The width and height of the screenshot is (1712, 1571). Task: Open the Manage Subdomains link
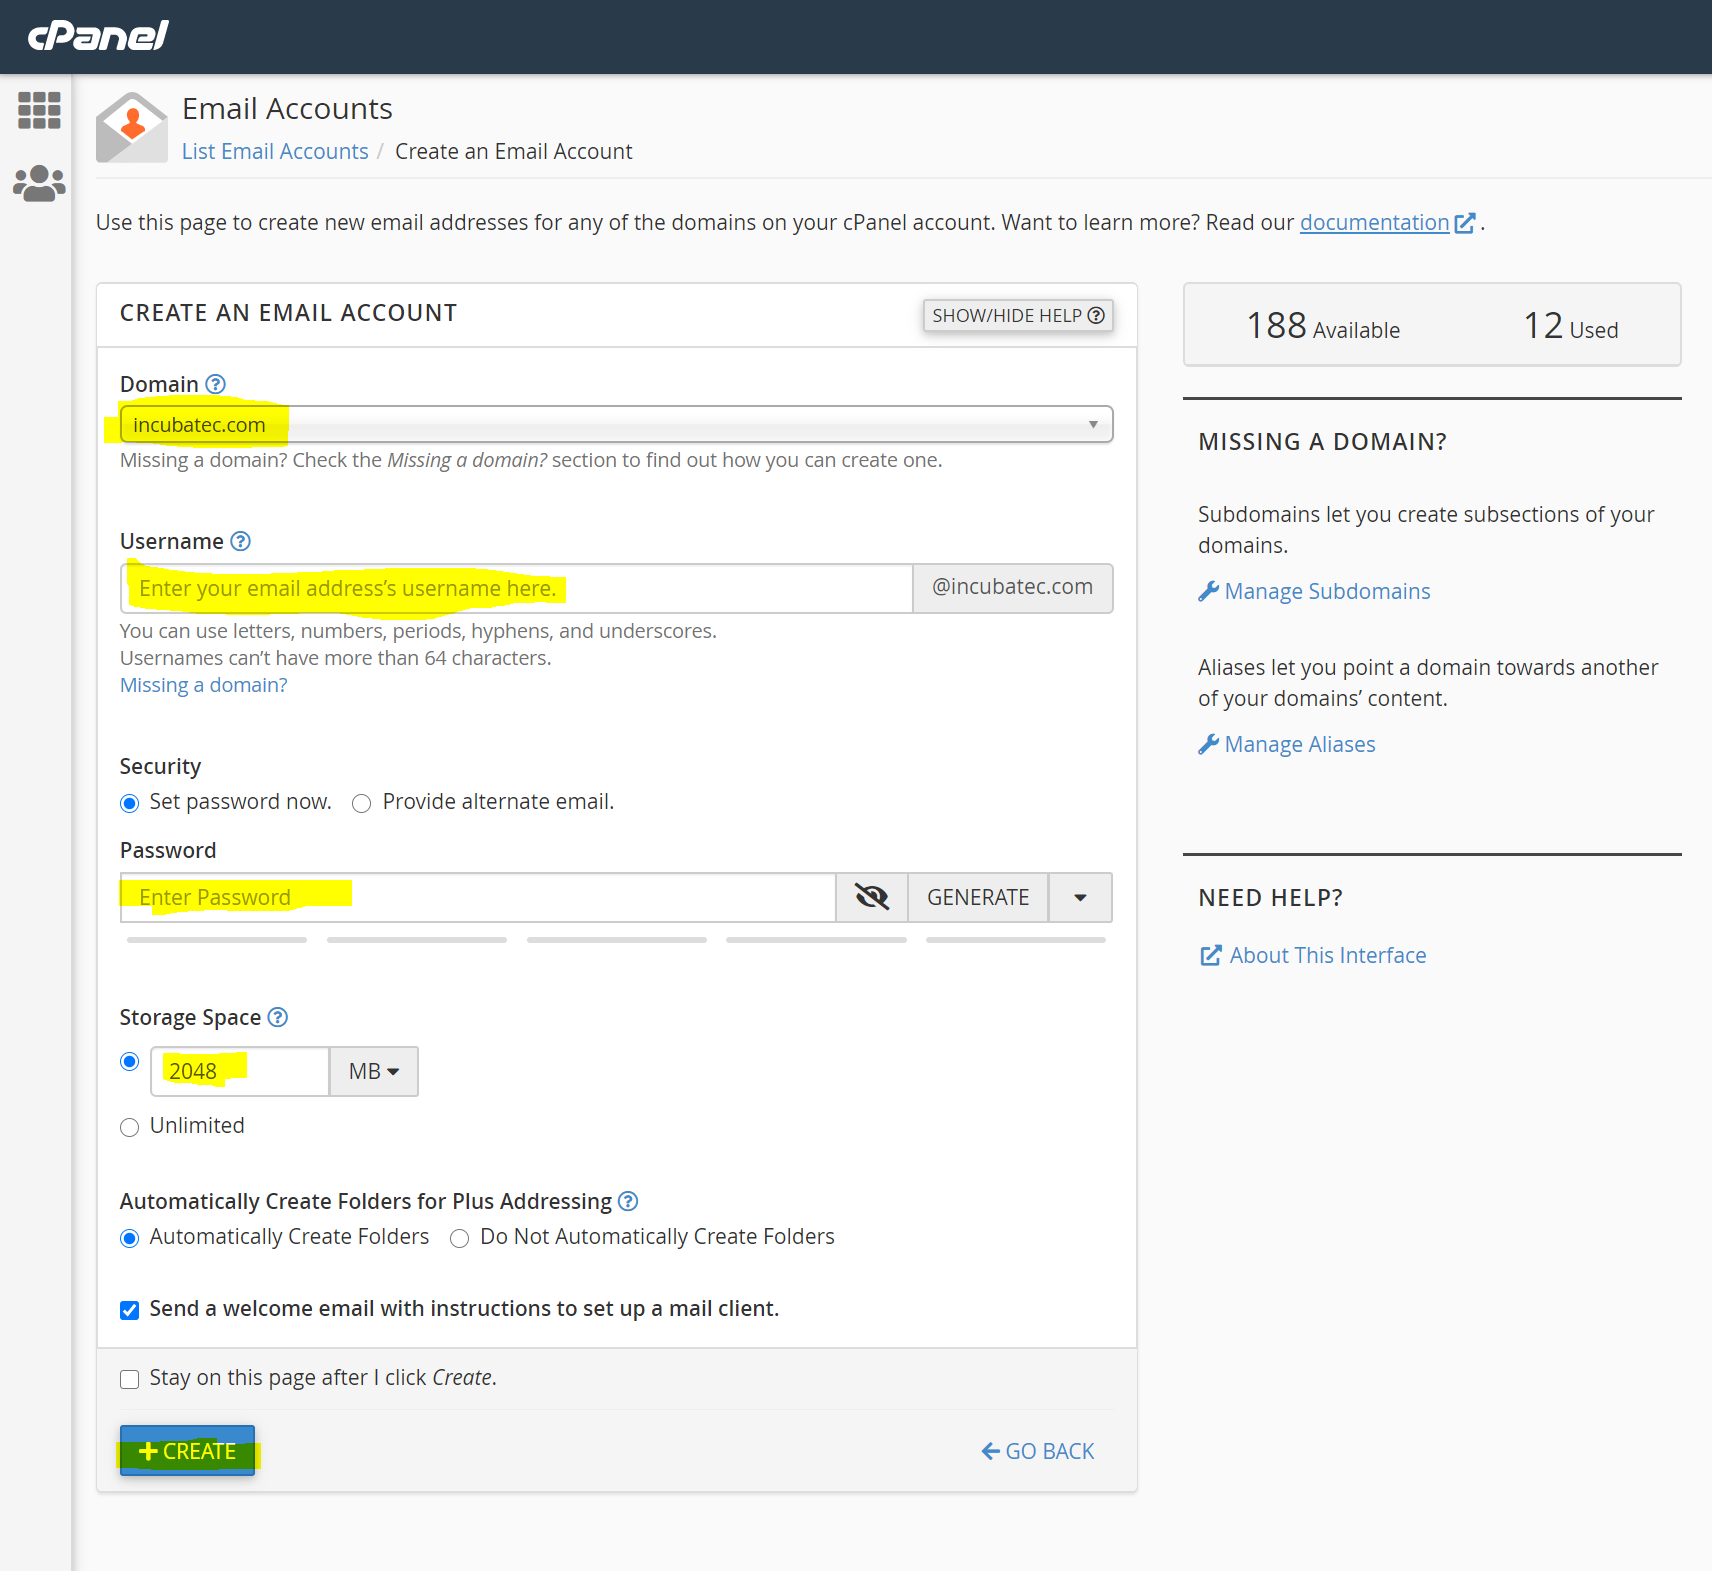1327,591
